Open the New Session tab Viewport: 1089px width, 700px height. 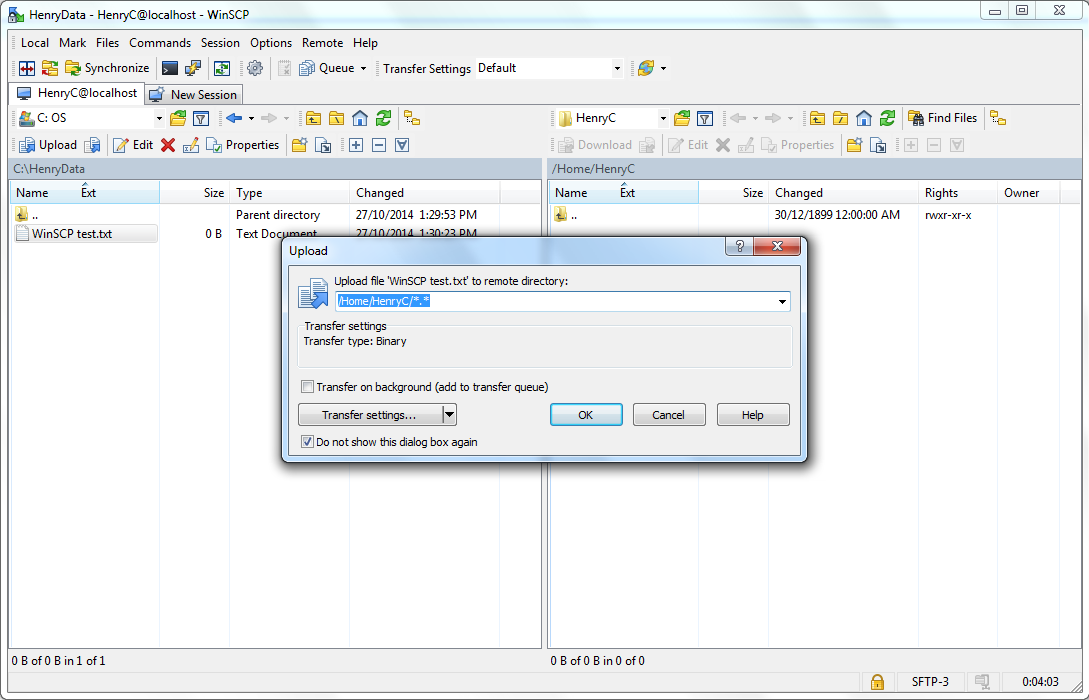coord(194,94)
